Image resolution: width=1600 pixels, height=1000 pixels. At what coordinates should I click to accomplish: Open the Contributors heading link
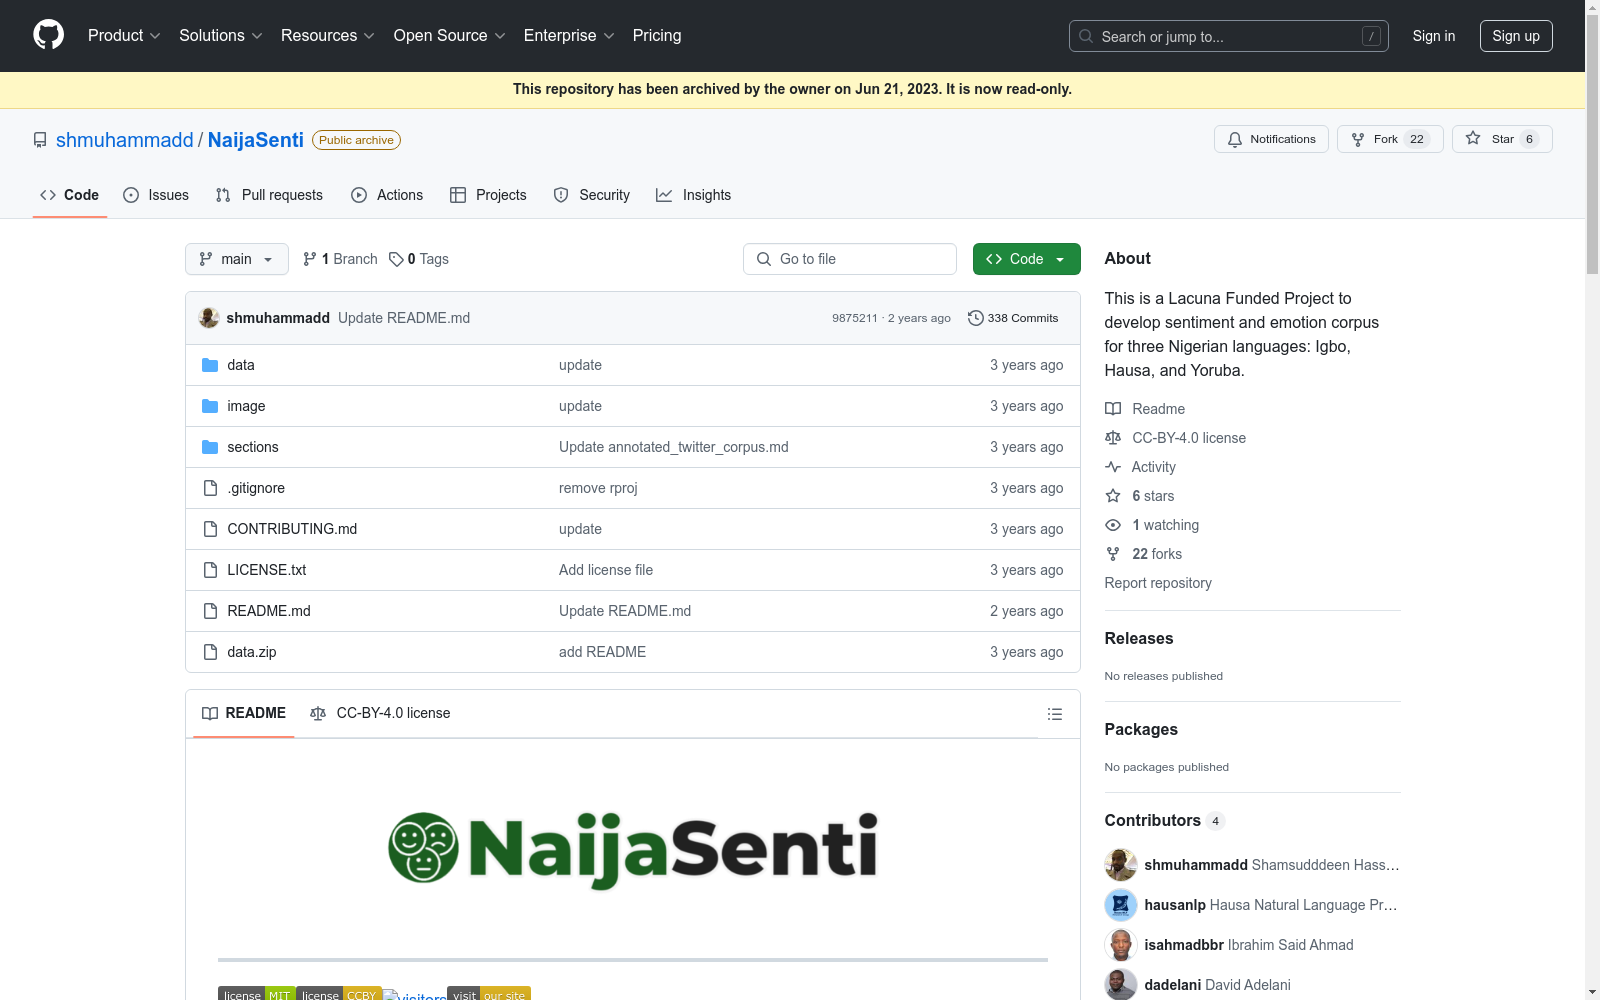pos(1165,821)
